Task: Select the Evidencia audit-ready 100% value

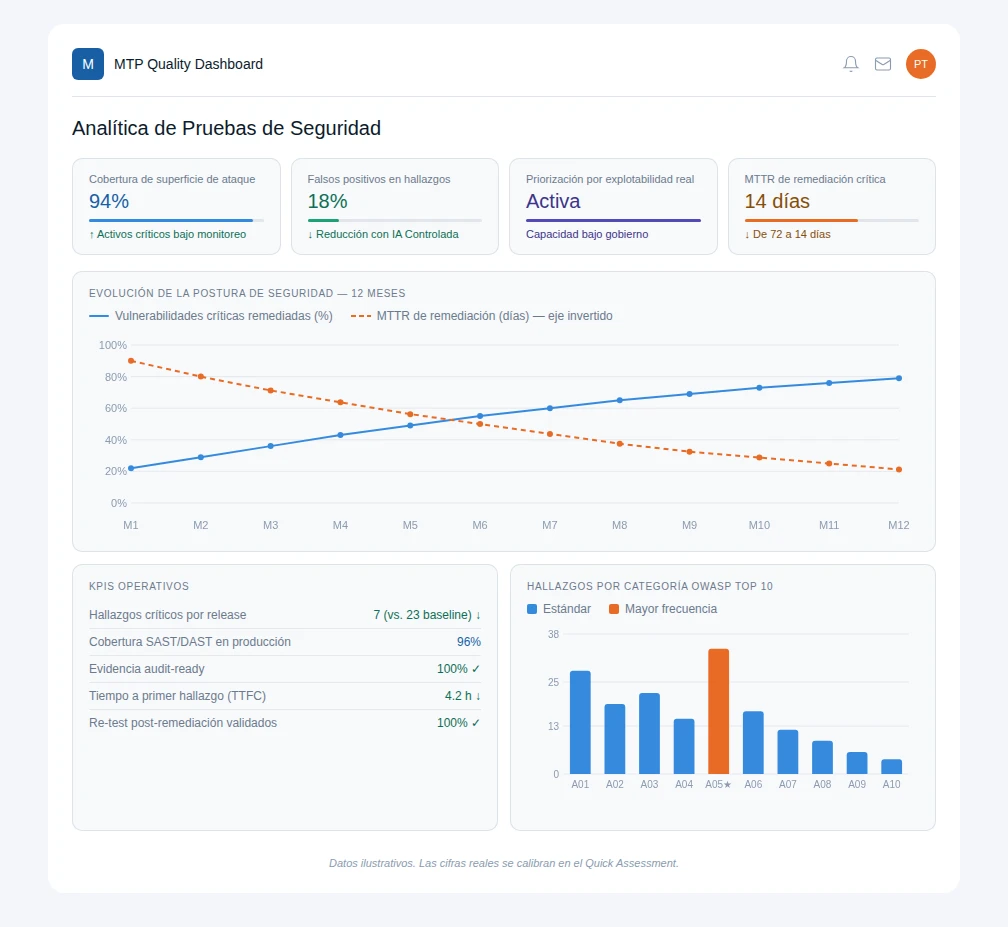Action: tap(458, 669)
